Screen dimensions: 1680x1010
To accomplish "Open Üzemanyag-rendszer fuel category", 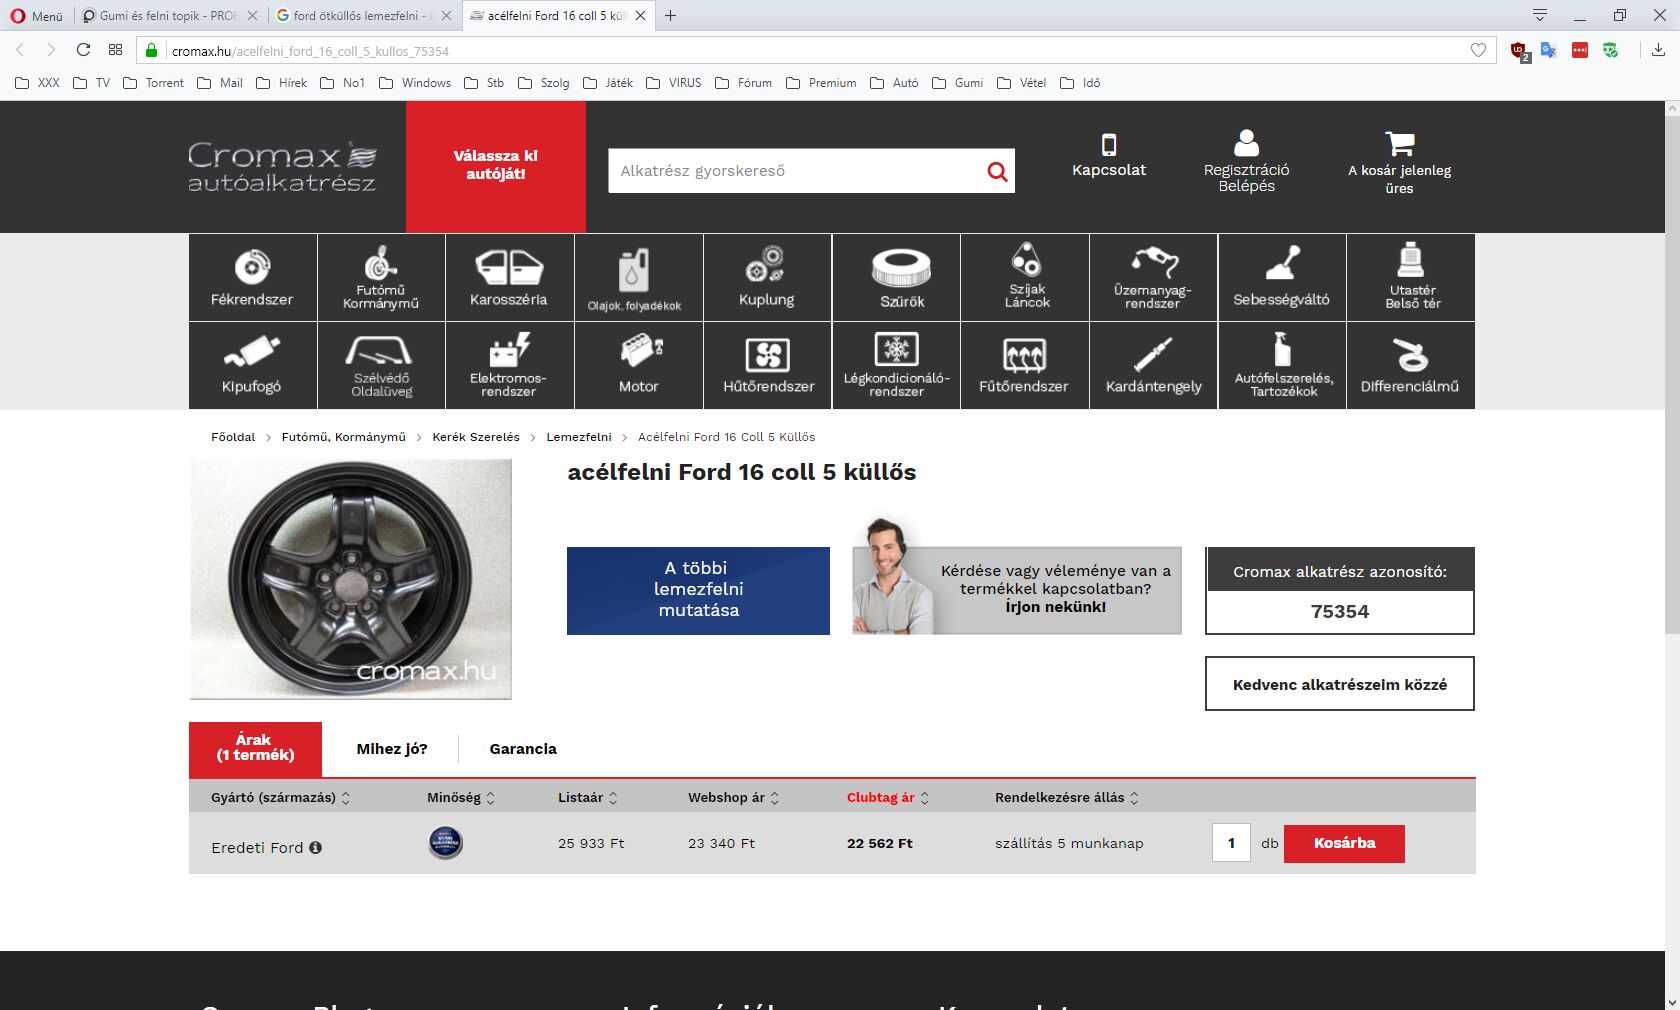I will pyautogui.click(x=1154, y=278).
